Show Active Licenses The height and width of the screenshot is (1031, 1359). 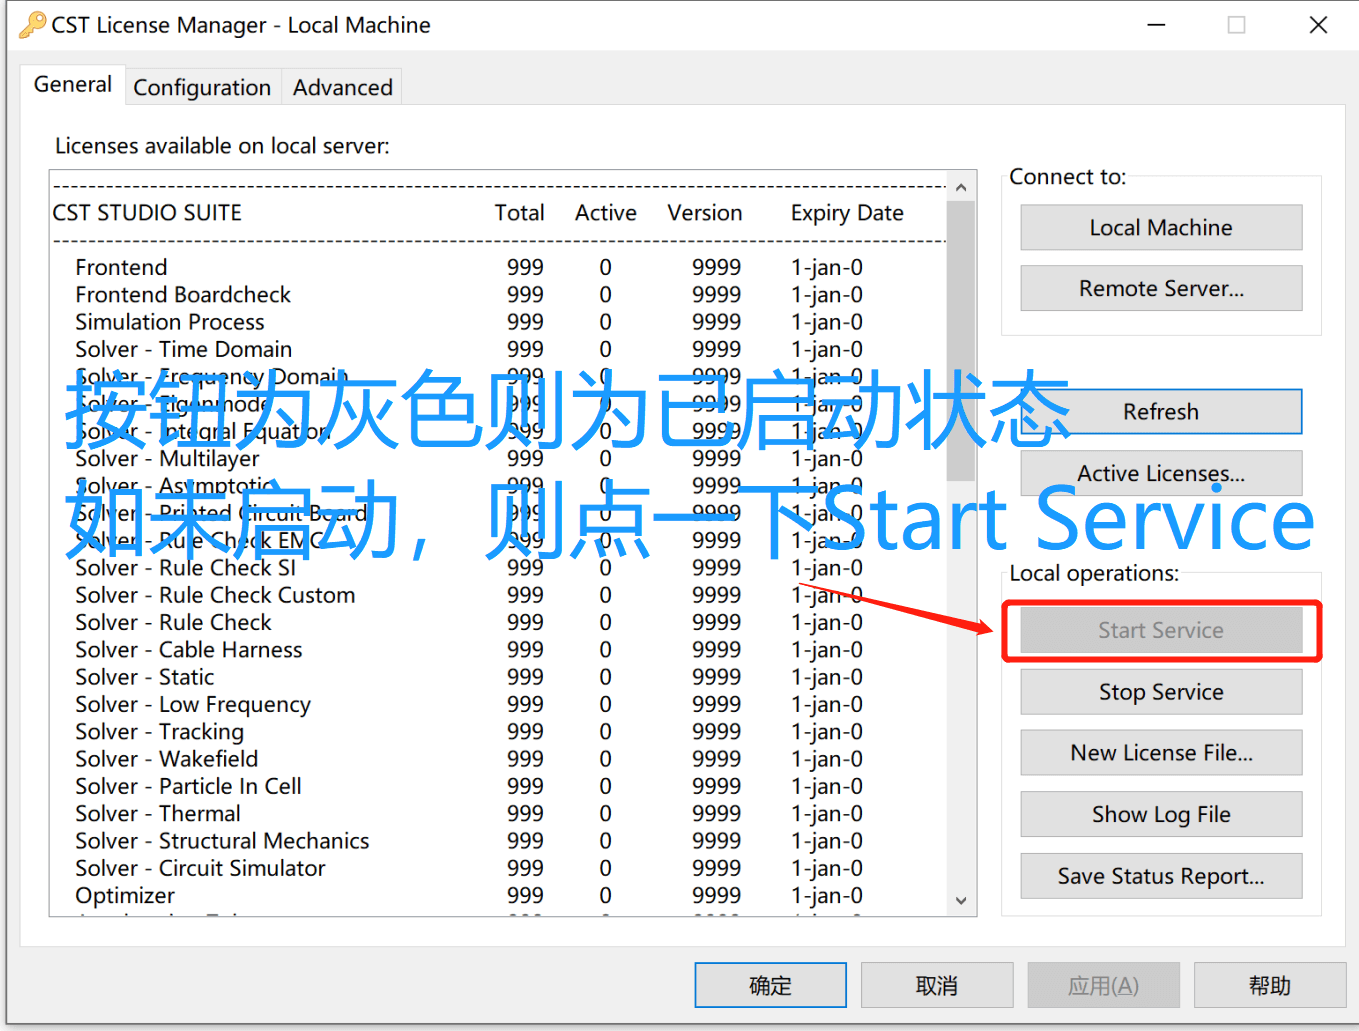tap(1159, 473)
